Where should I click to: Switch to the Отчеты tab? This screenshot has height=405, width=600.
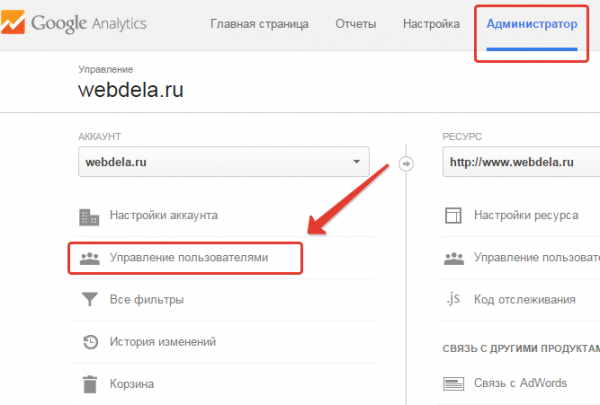pyautogui.click(x=355, y=24)
